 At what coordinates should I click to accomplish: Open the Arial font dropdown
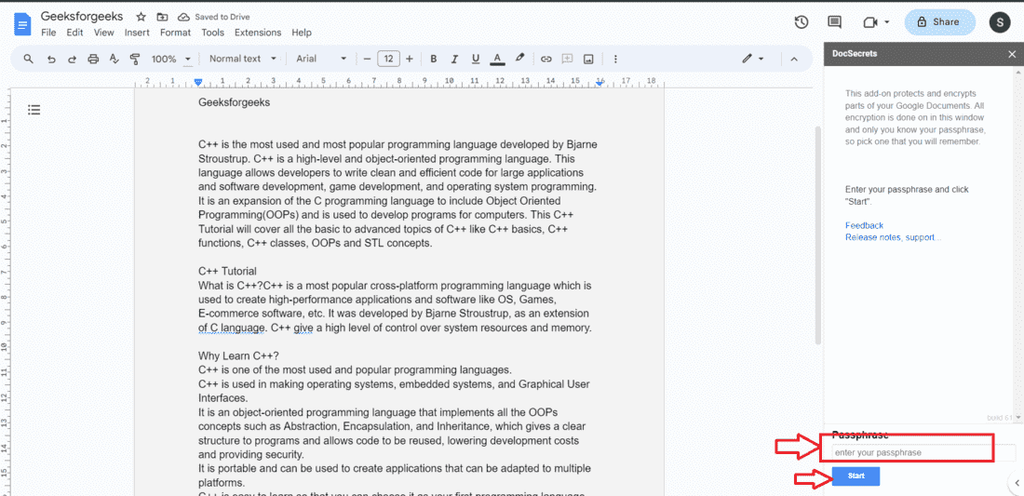tap(321, 59)
